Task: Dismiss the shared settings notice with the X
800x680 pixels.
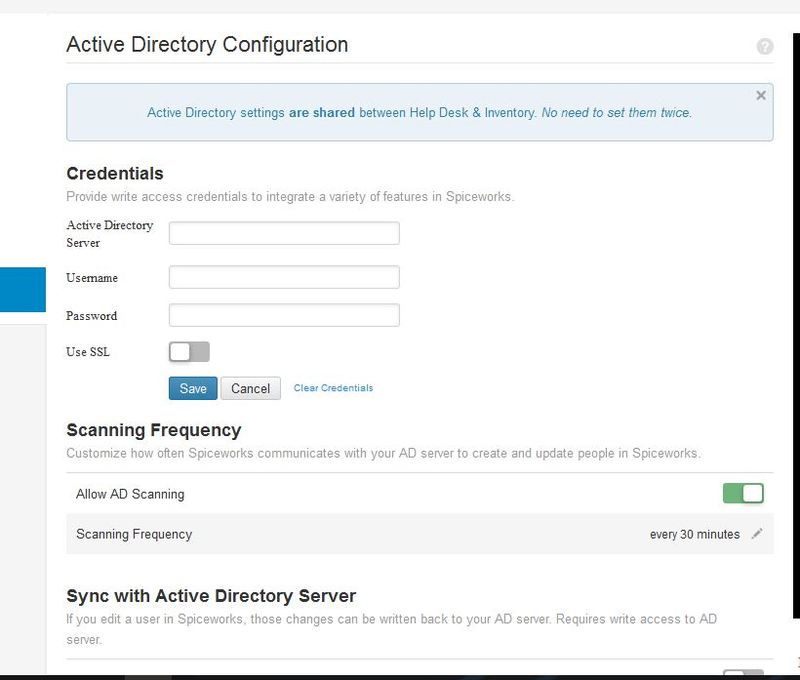Action: click(x=761, y=94)
